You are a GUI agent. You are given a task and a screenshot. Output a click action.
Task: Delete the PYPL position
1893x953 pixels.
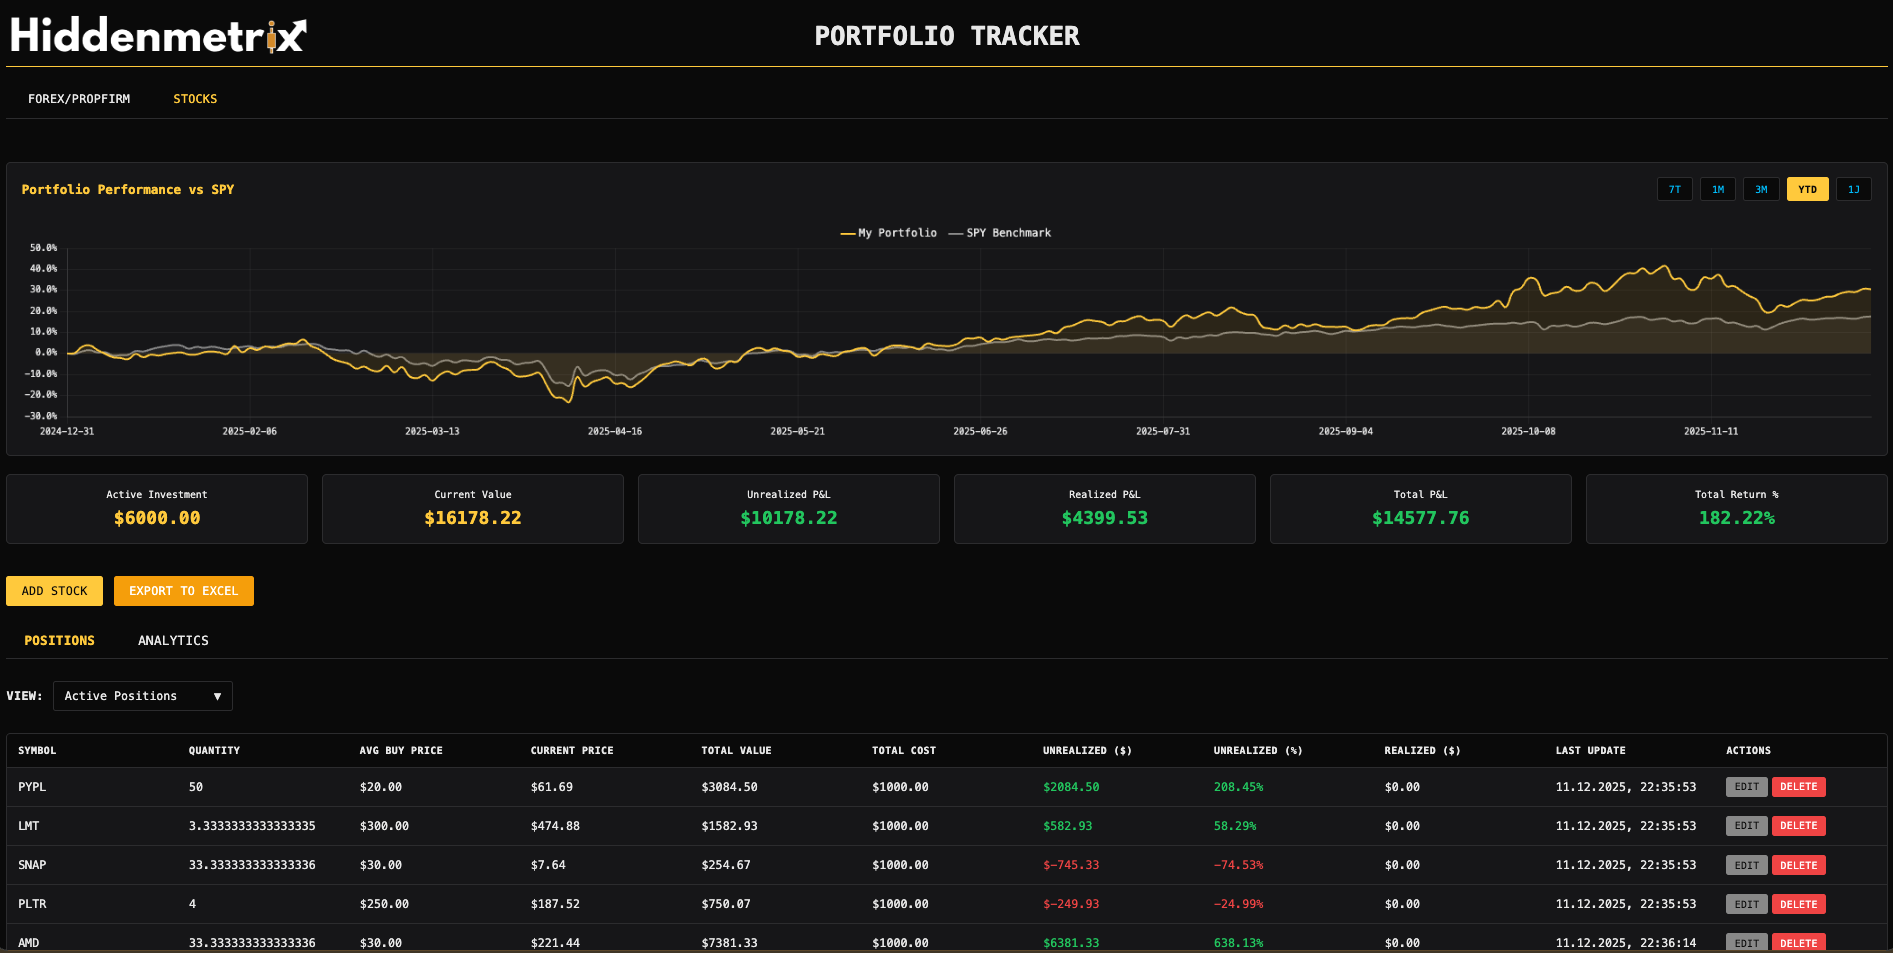coord(1798,786)
